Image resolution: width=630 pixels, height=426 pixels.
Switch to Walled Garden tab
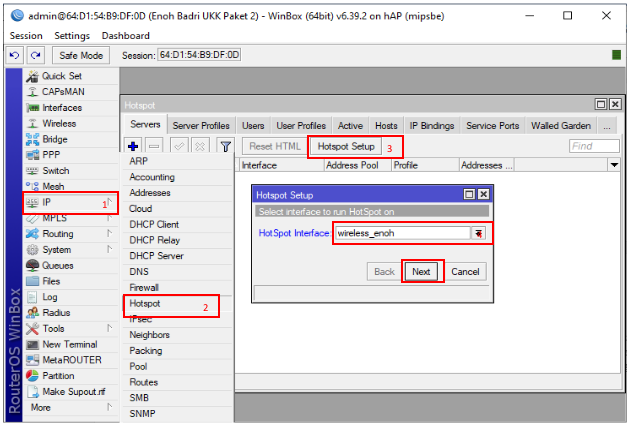[561, 126]
